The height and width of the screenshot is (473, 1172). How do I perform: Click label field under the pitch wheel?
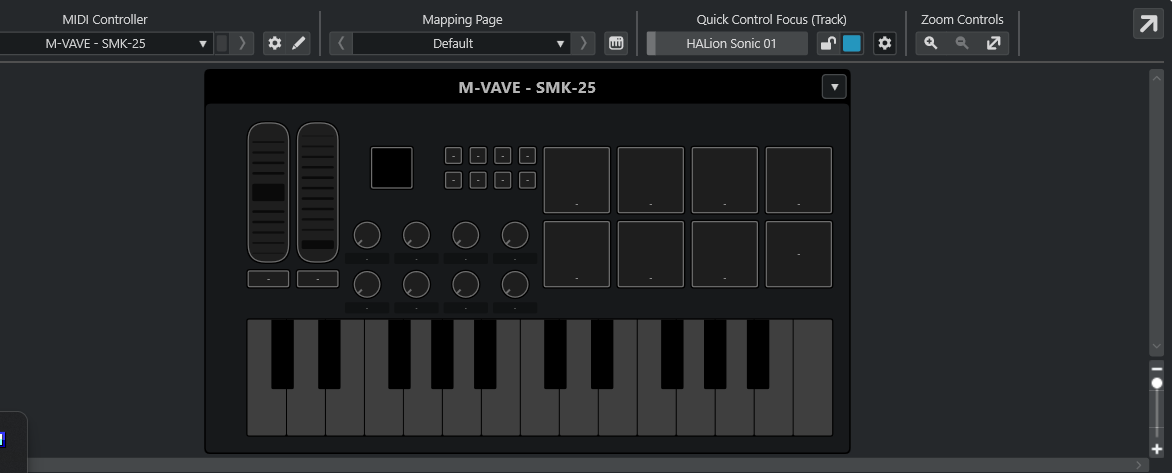tap(268, 279)
